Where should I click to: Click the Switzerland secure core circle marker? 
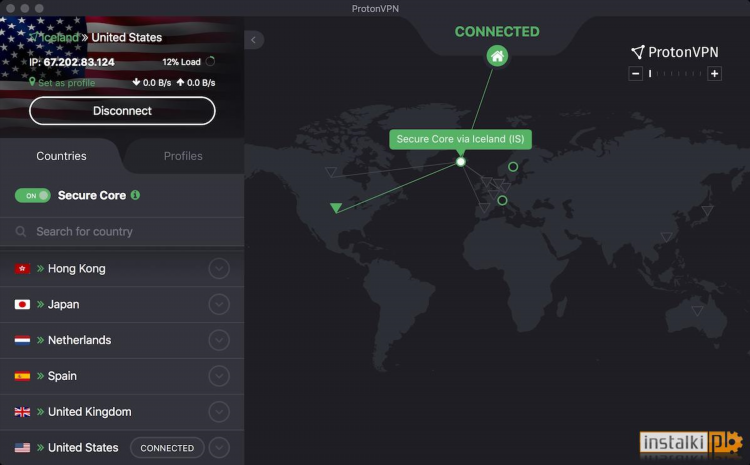click(502, 200)
